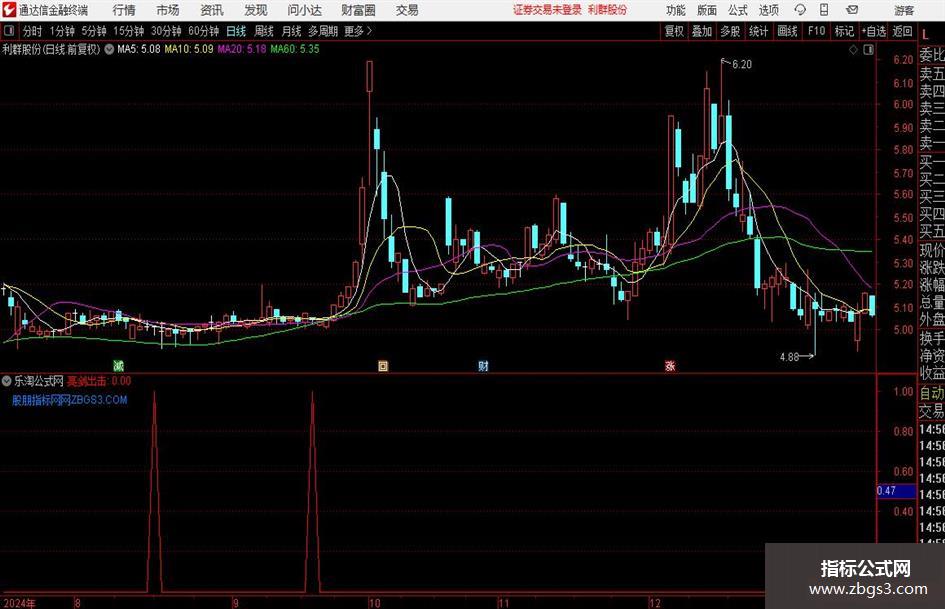This screenshot has width=945, height=609.
Task: Click the 返回 back button
Action: tap(902, 31)
